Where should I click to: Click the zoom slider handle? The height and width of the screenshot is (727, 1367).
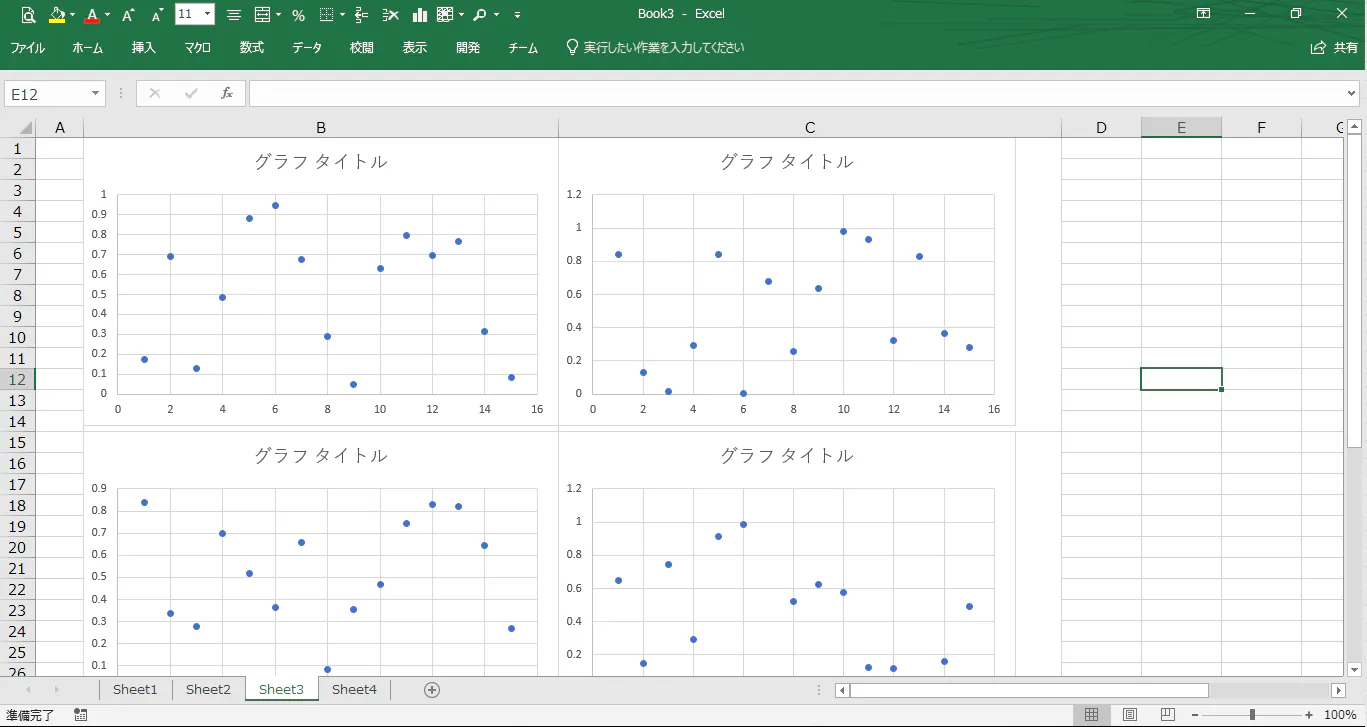[1252, 715]
